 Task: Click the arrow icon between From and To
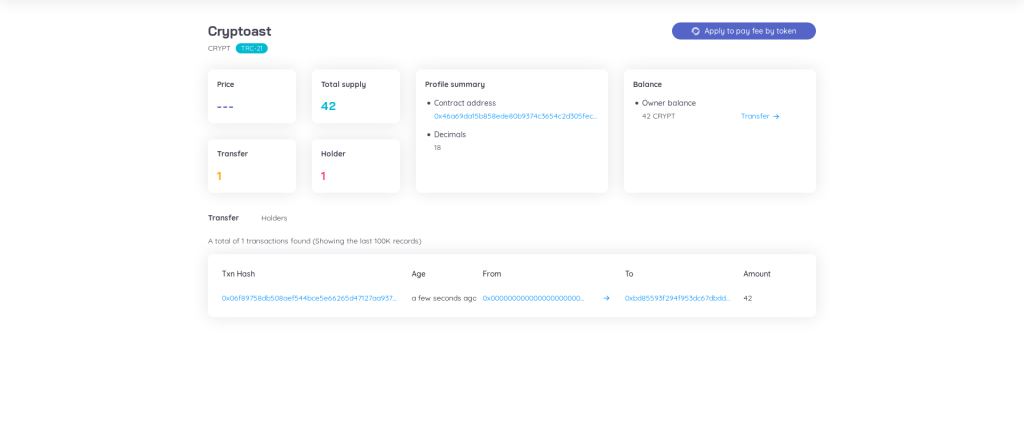(606, 298)
